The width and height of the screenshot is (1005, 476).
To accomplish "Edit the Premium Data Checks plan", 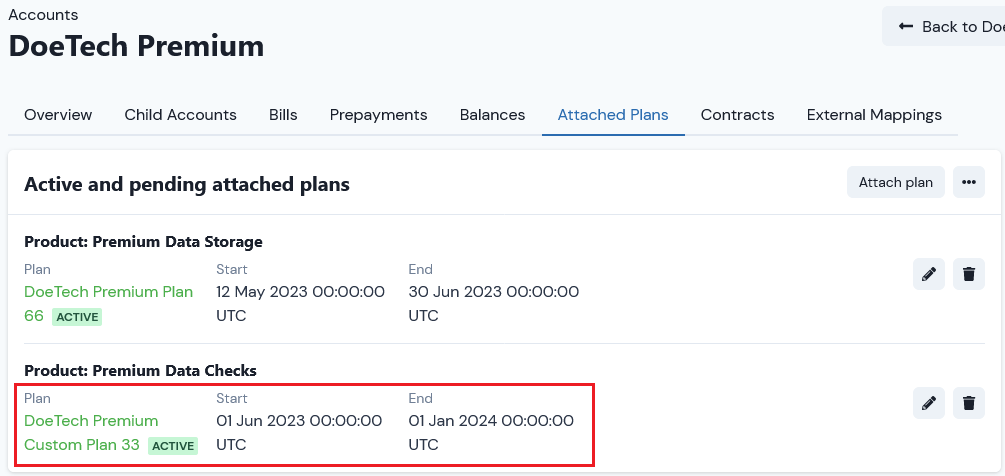I will 929,403.
